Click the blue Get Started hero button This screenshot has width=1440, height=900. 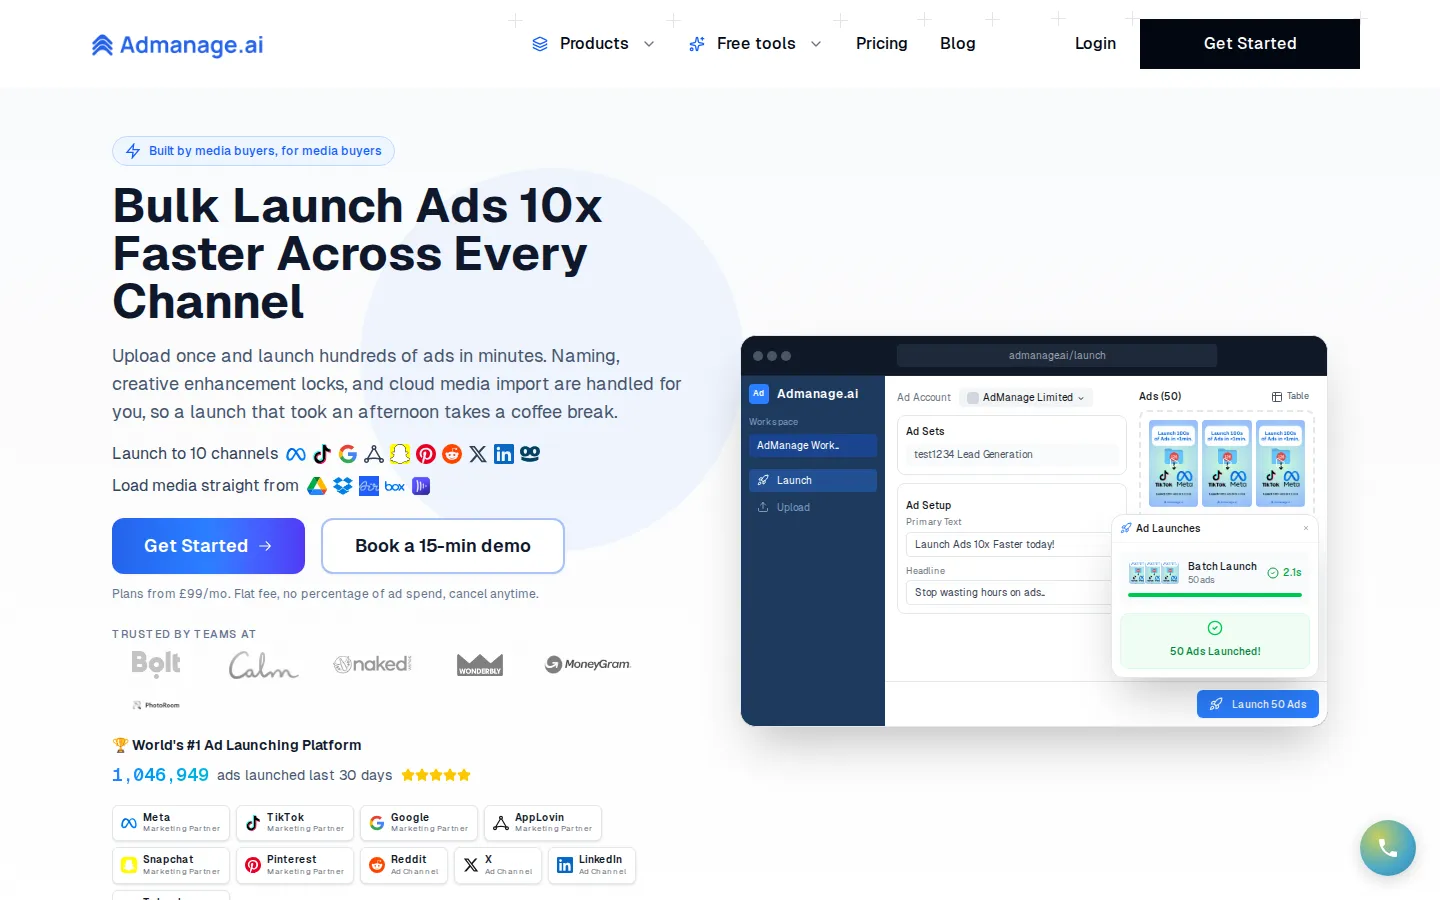coord(208,546)
